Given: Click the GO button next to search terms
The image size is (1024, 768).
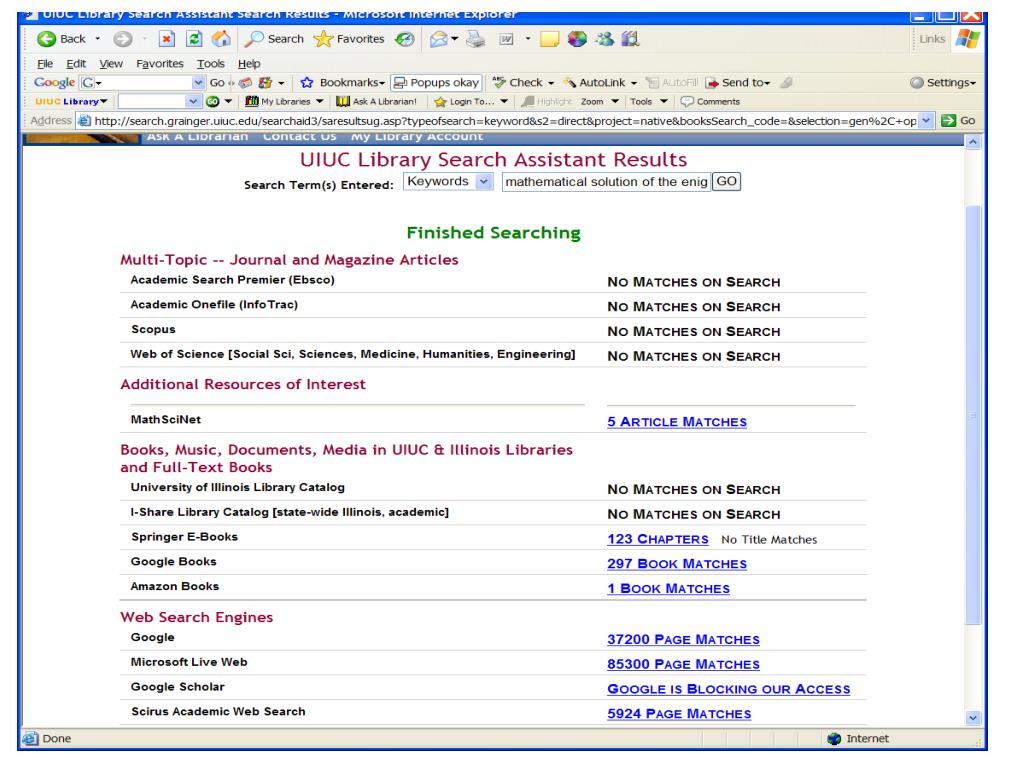Looking at the screenshot, I should coord(726,182).
